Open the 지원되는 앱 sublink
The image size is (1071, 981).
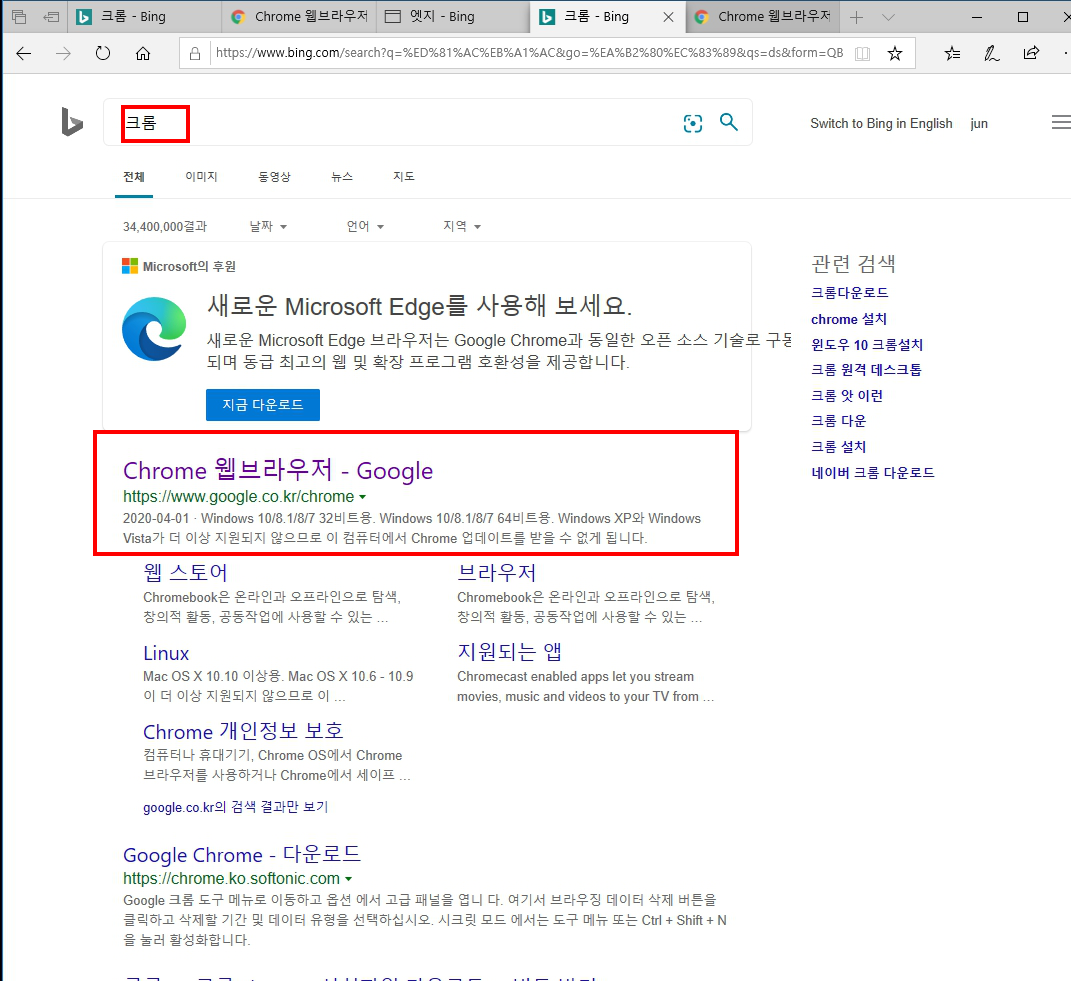[x=510, y=652]
